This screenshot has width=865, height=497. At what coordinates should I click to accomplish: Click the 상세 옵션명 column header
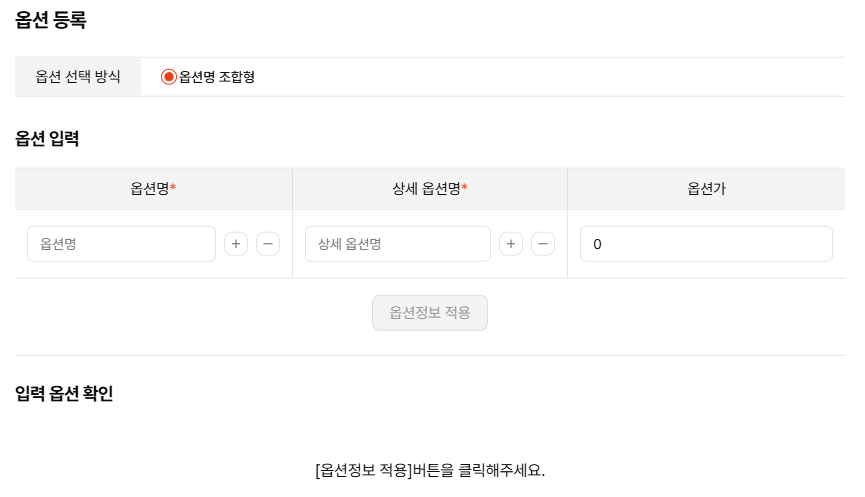tap(426, 189)
